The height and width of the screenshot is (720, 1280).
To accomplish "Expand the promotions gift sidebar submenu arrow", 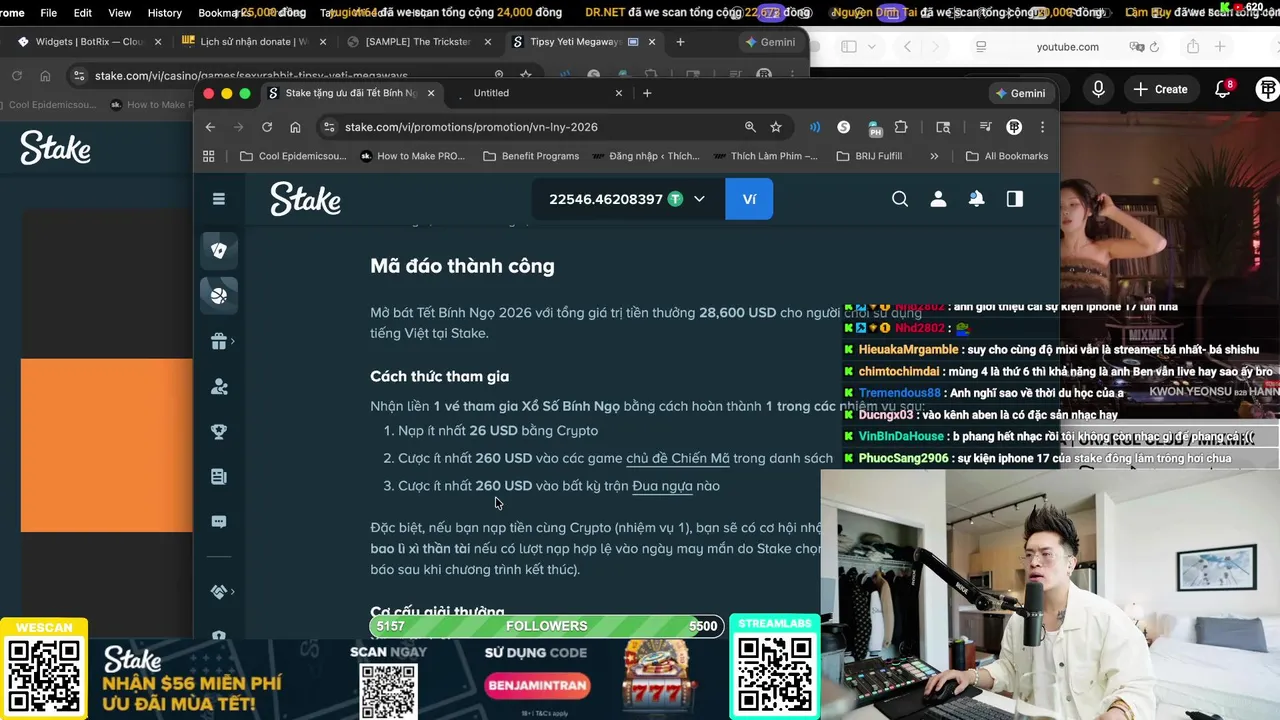I will click(233, 342).
